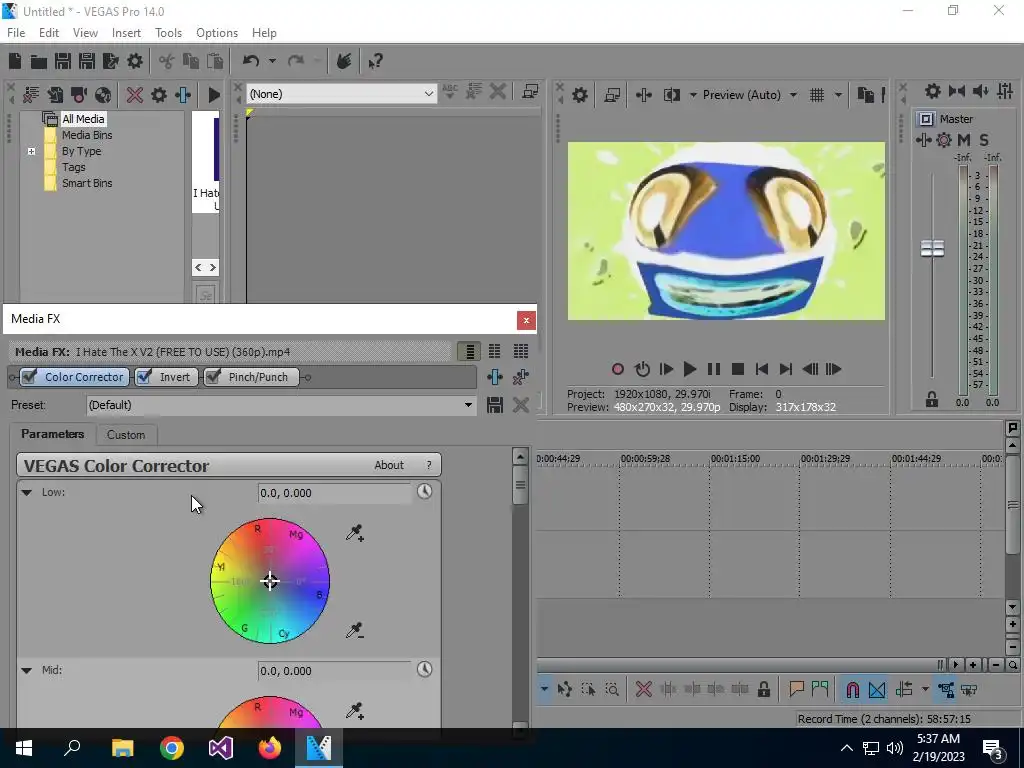Open Project Properties gear icon in main toolbar

tap(135, 61)
